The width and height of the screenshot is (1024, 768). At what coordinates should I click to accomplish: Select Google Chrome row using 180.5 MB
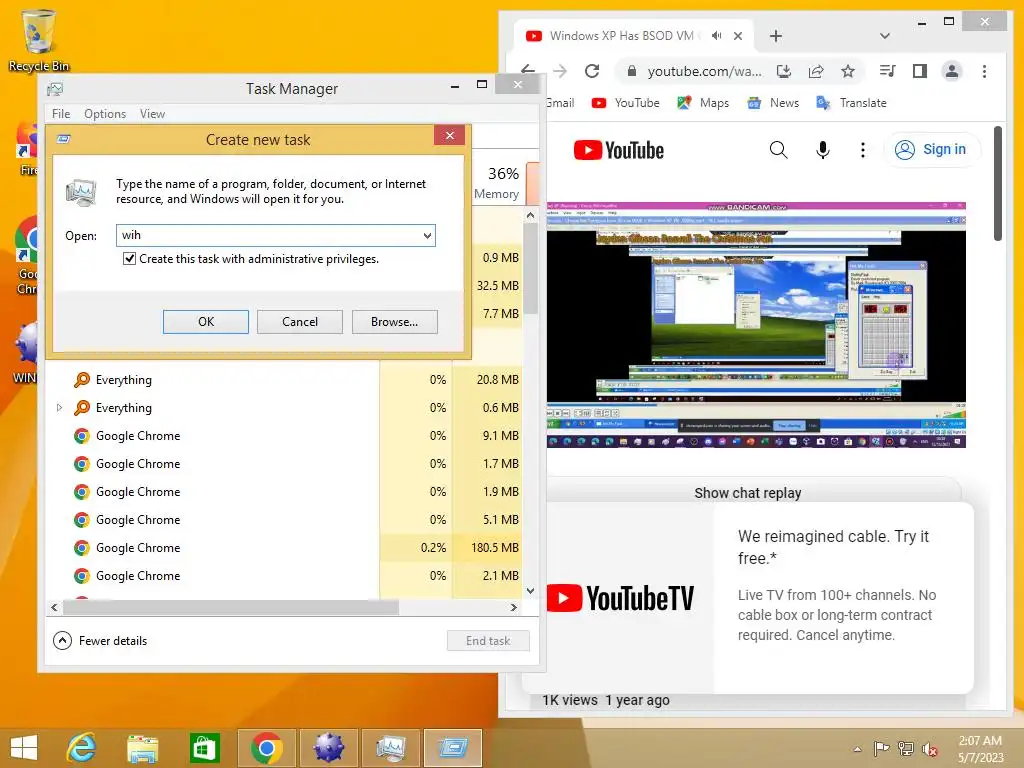pos(283,548)
